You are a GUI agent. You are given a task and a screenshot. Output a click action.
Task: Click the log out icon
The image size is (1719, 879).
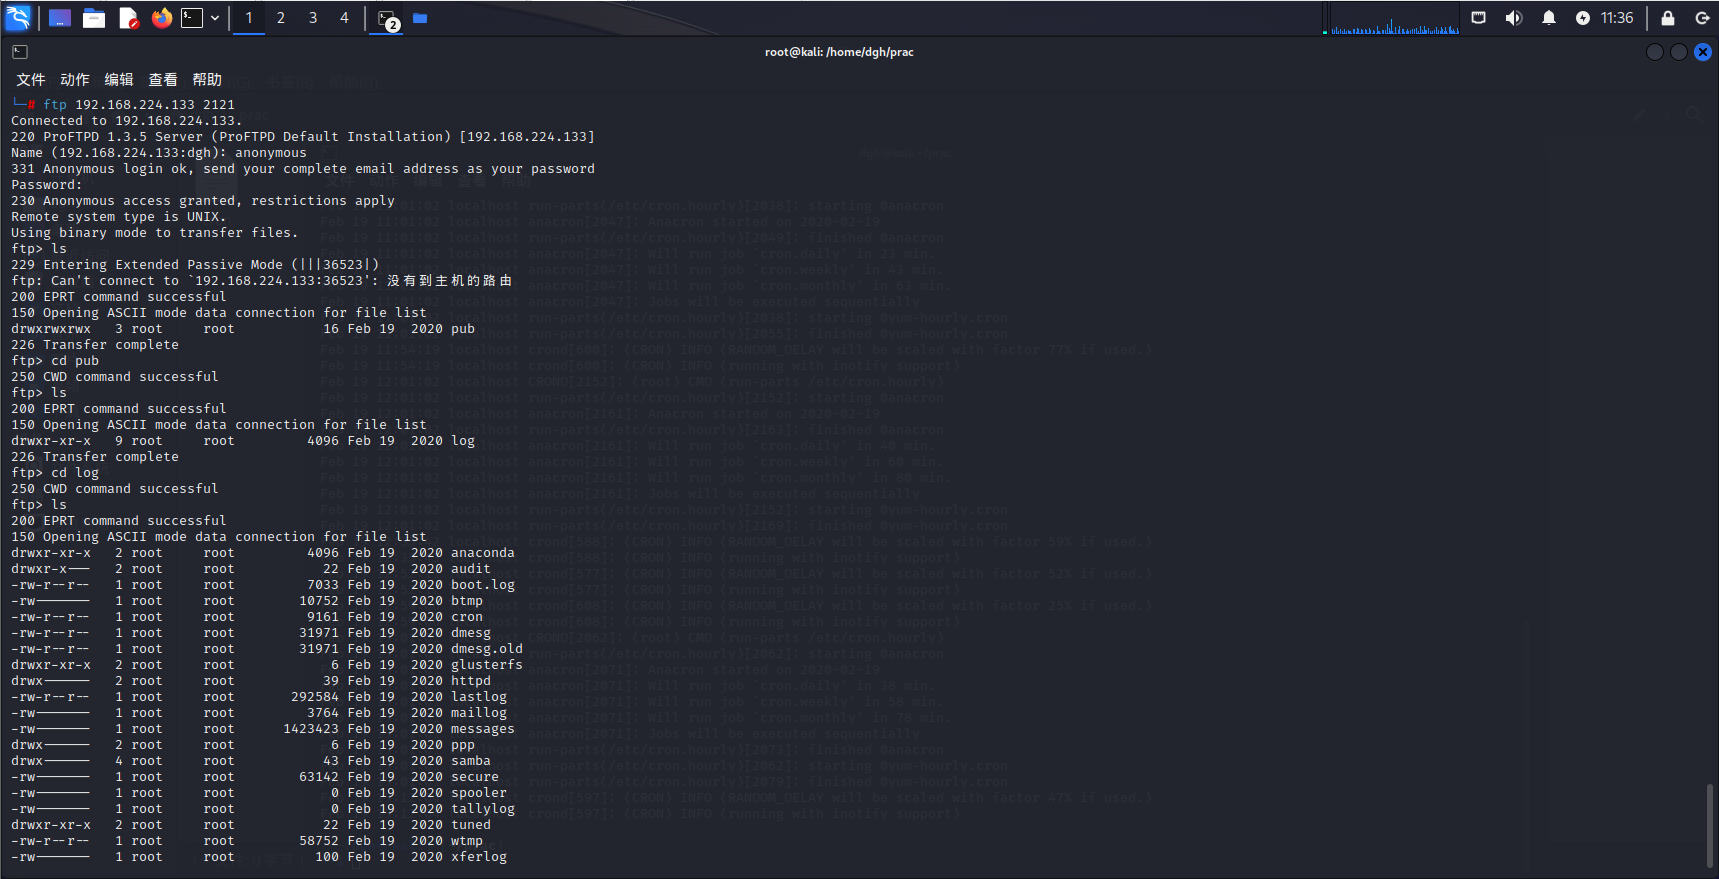(x=1702, y=18)
